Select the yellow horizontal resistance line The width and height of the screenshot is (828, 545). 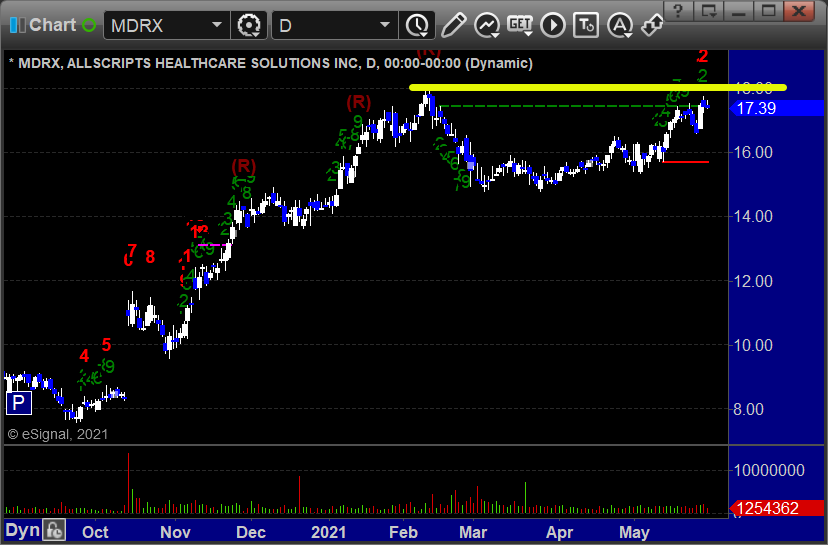(x=598, y=88)
